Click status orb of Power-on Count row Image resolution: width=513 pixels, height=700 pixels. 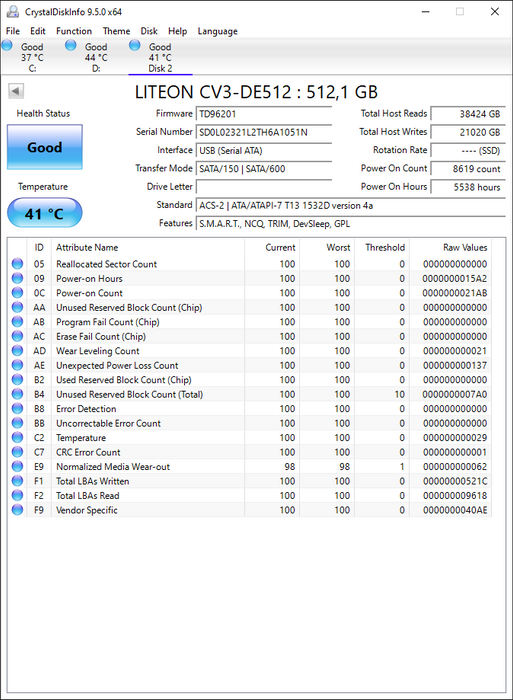[17, 292]
